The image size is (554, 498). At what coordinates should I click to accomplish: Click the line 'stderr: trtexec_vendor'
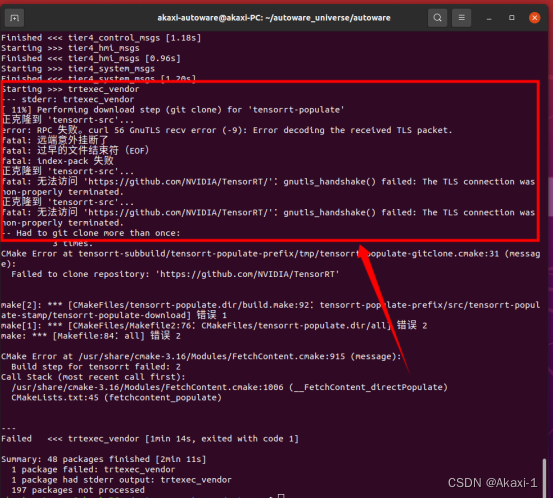68,99
